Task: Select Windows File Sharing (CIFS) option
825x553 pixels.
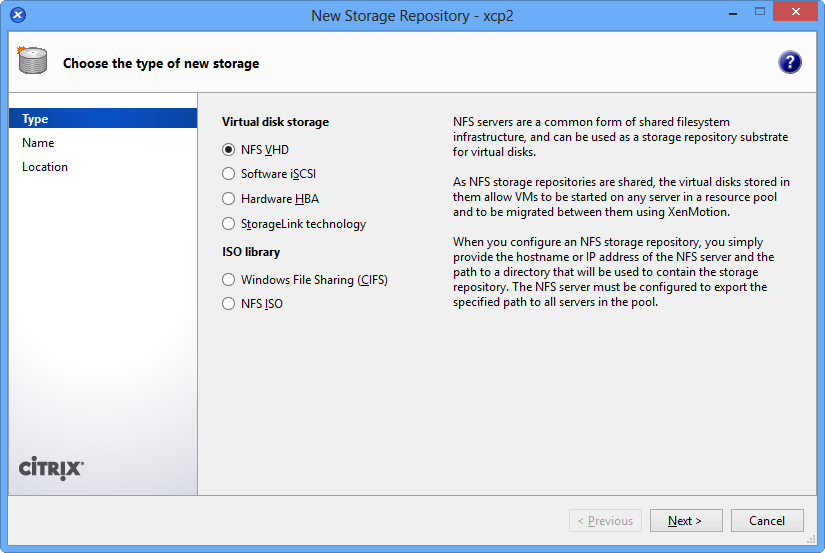Action: coord(229,280)
